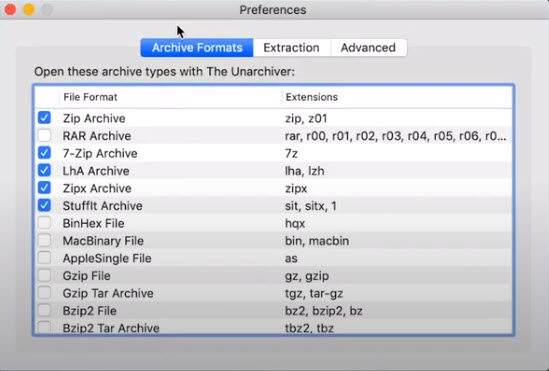Close the Preferences window

click(x=11, y=9)
